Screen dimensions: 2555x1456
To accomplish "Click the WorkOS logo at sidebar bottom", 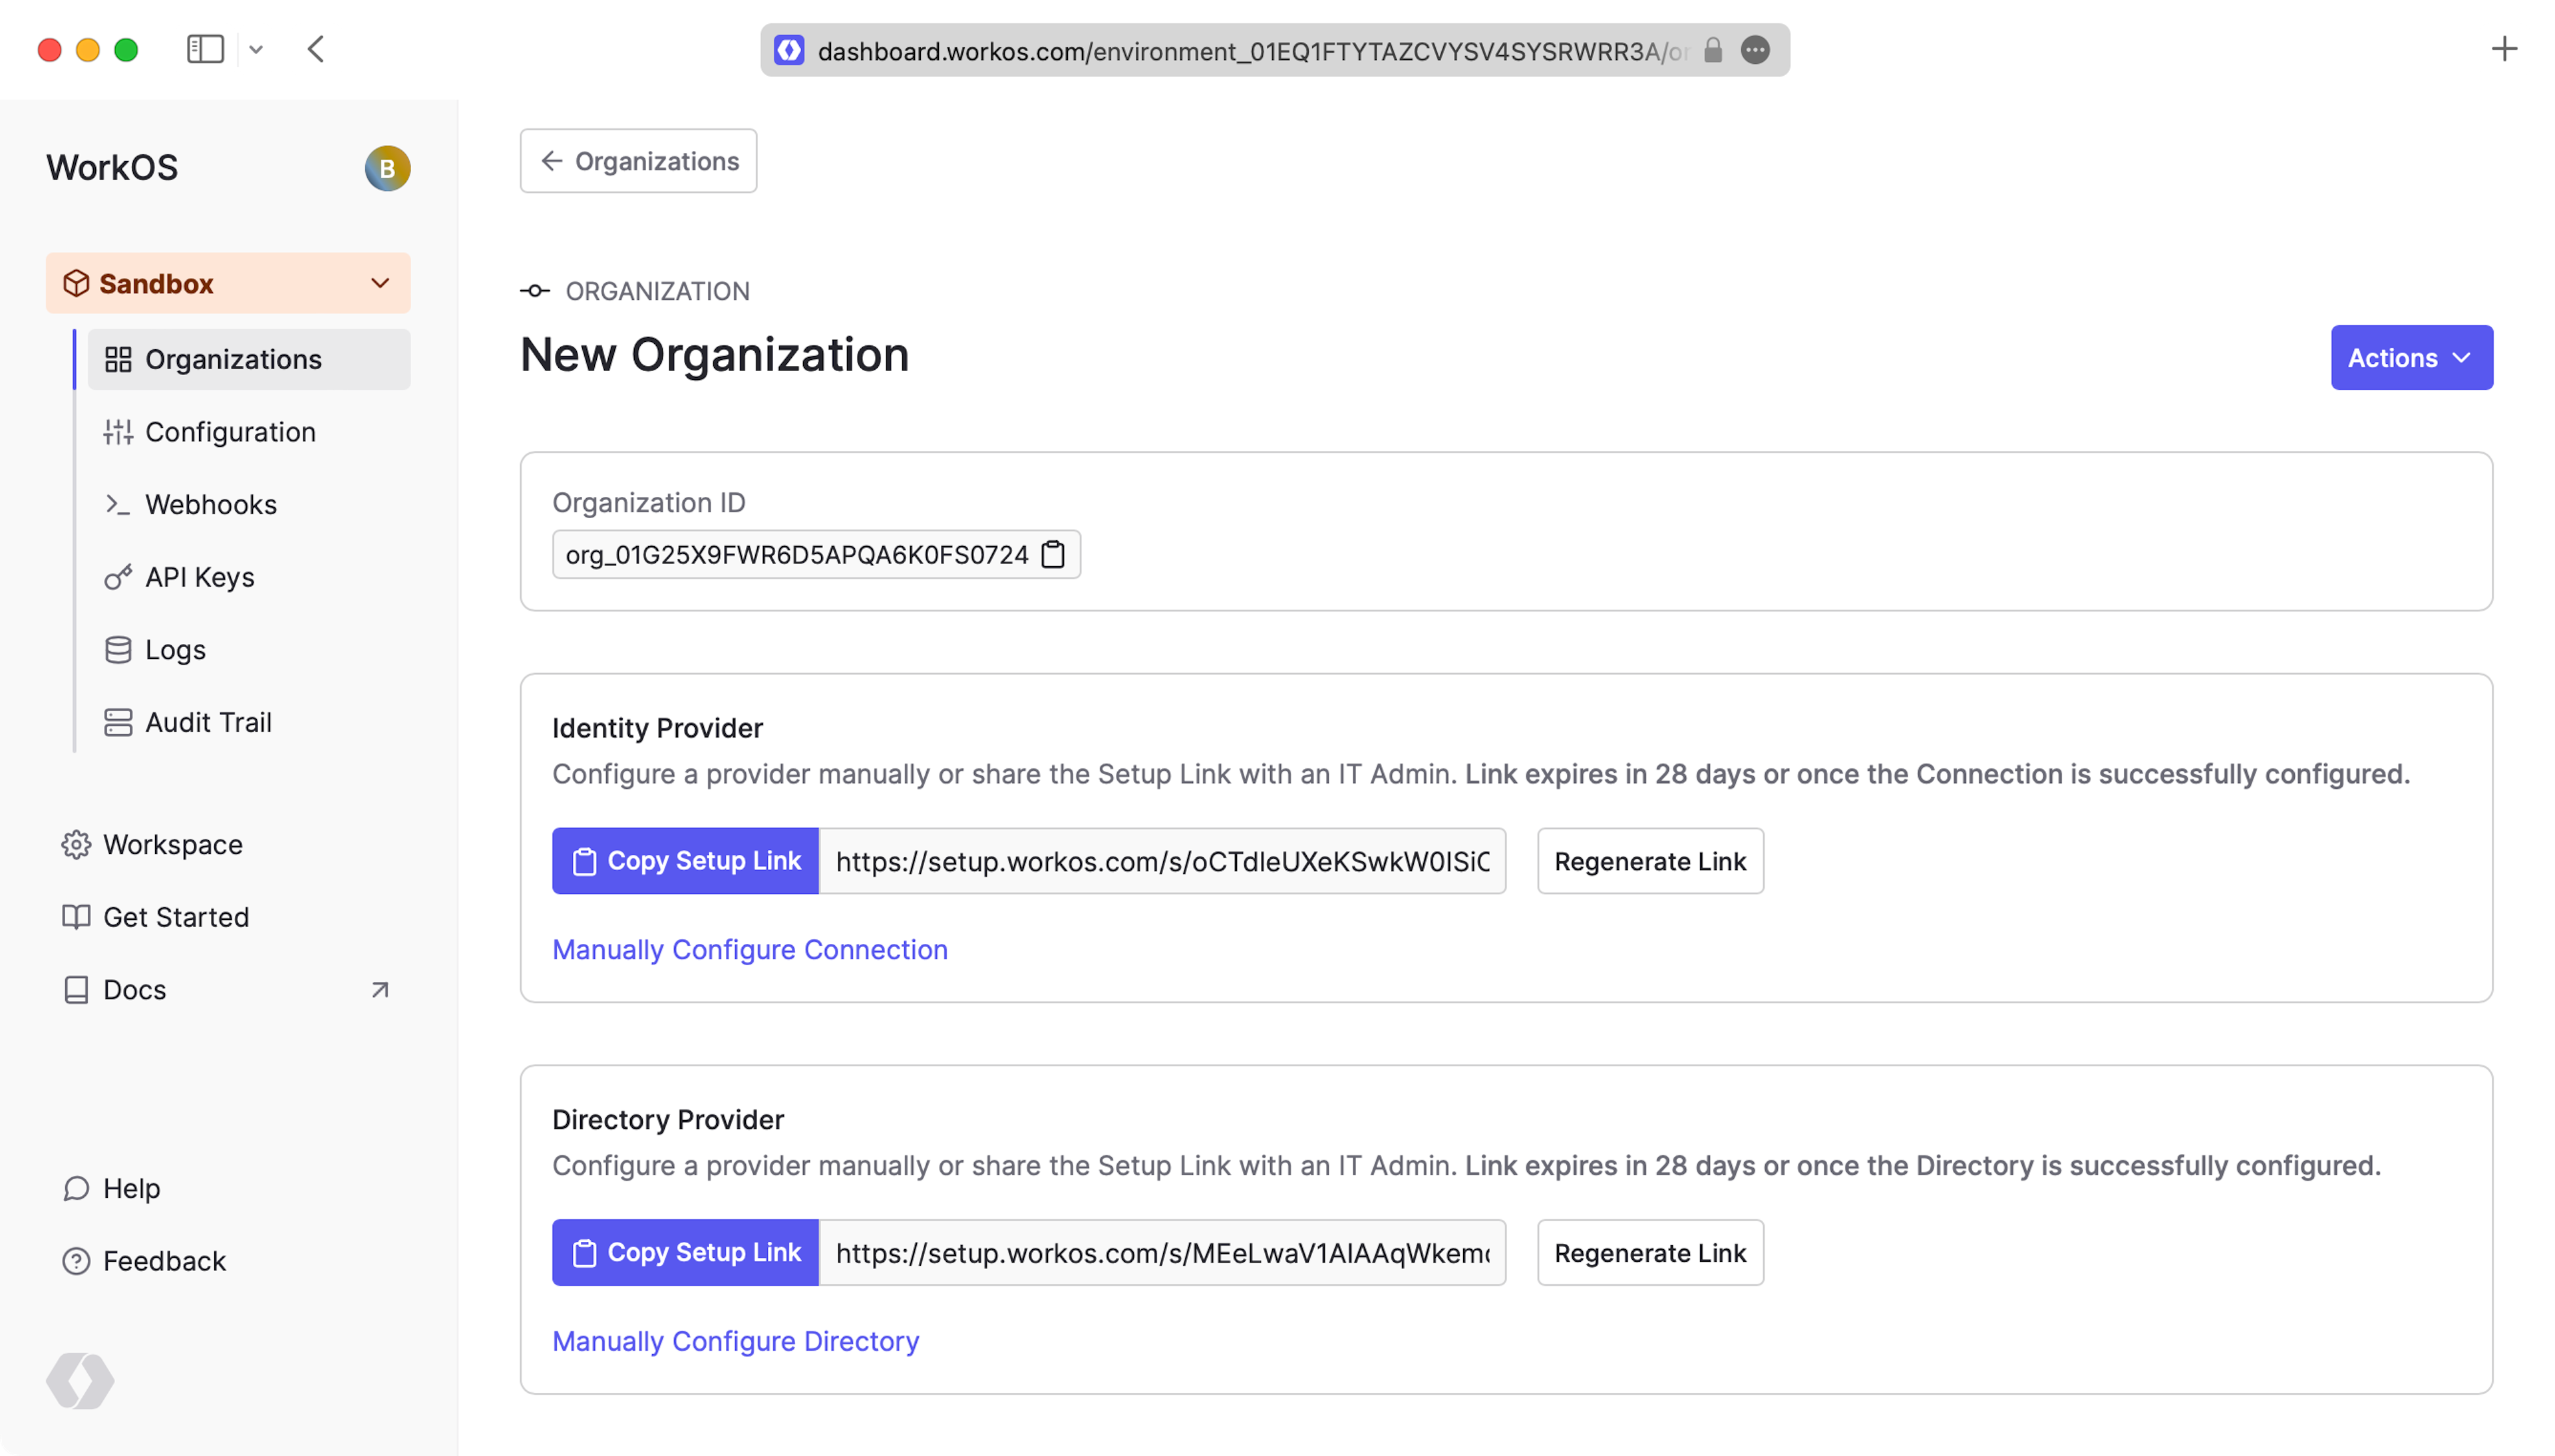I will point(80,1381).
